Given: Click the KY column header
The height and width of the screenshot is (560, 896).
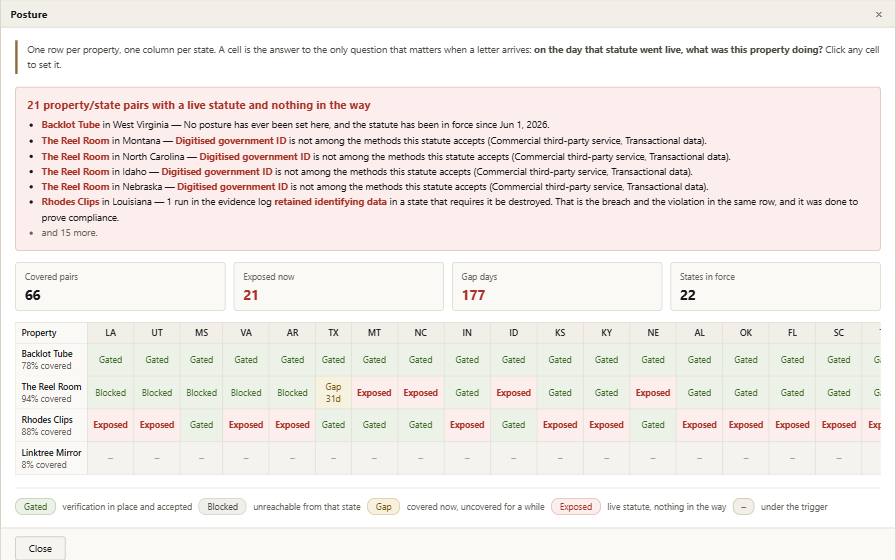Looking at the screenshot, I should coord(606,333).
